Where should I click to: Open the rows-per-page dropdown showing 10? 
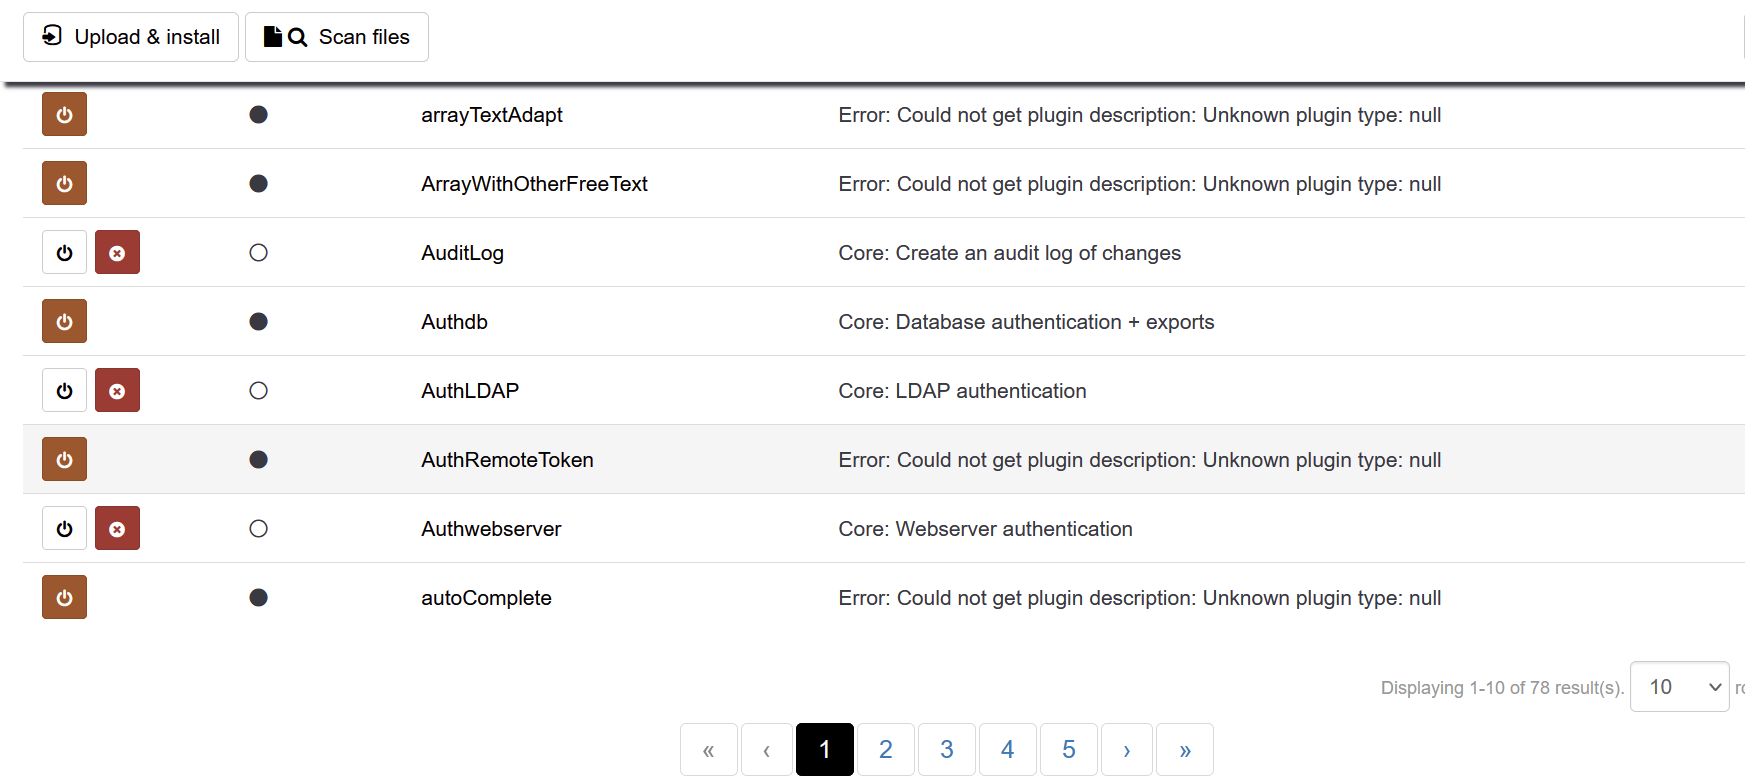point(1679,687)
